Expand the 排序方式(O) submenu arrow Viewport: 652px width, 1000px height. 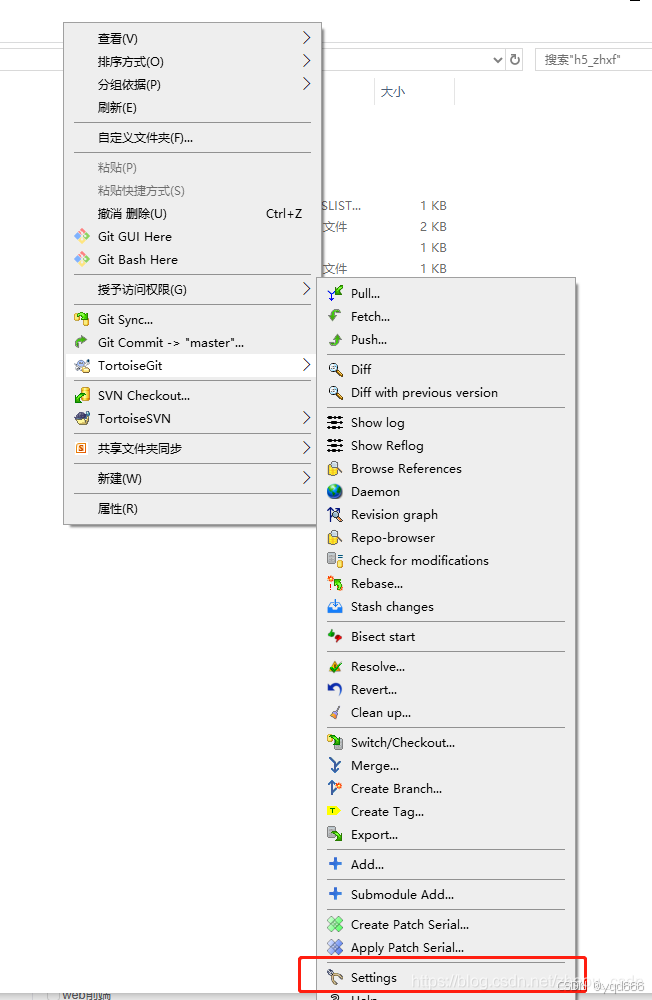(x=306, y=61)
